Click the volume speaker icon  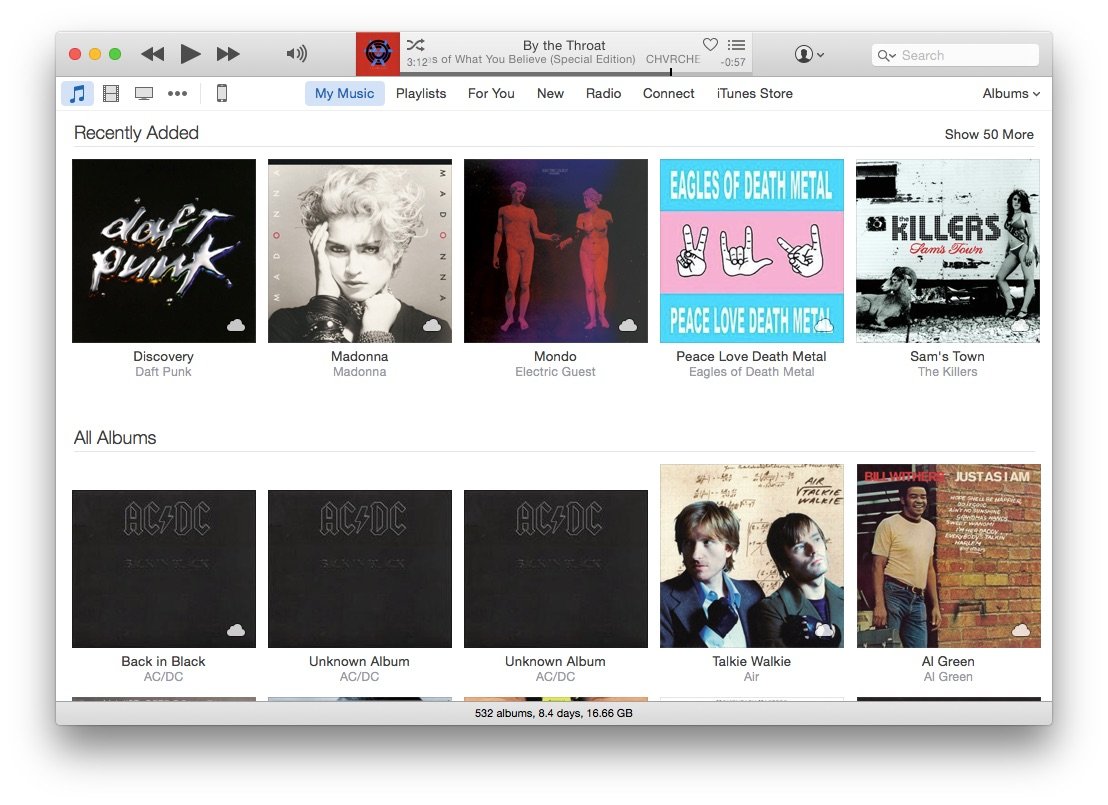297,54
